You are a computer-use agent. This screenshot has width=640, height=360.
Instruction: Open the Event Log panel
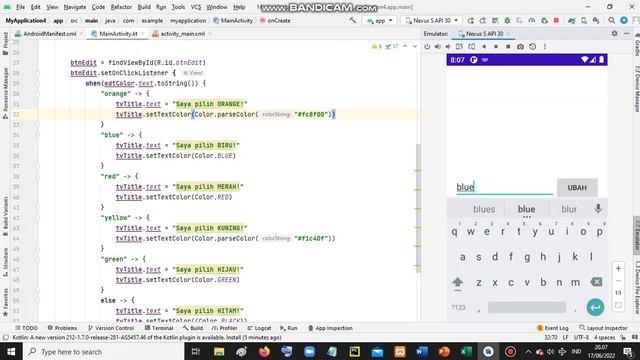pyautogui.click(x=553, y=328)
